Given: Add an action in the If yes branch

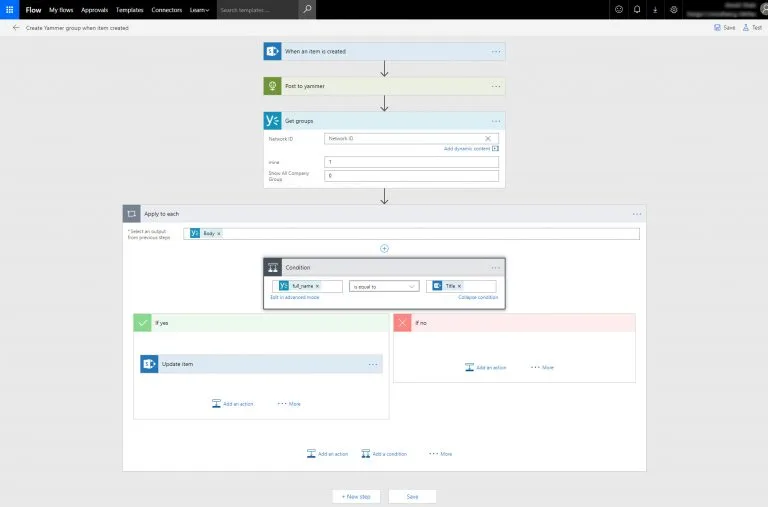Looking at the screenshot, I should 233,404.
